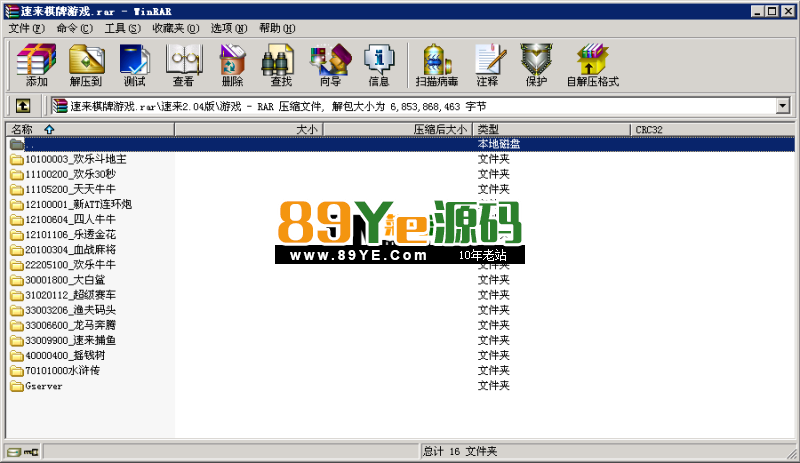The width and height of the screenshot is (800, 463).
Task: Close the WinRAR window
Action: [788, 11]
